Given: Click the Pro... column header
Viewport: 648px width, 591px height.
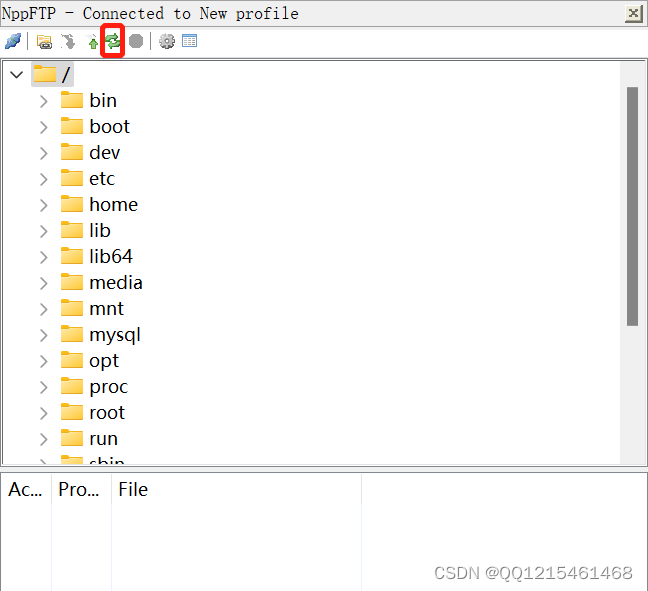Looking at the screenshot, I should pos(81,490).
